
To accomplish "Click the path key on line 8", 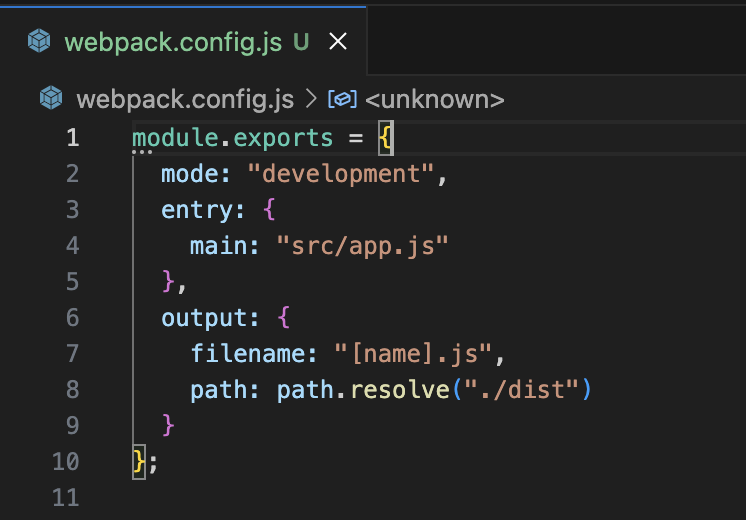I will coord(218,391).
